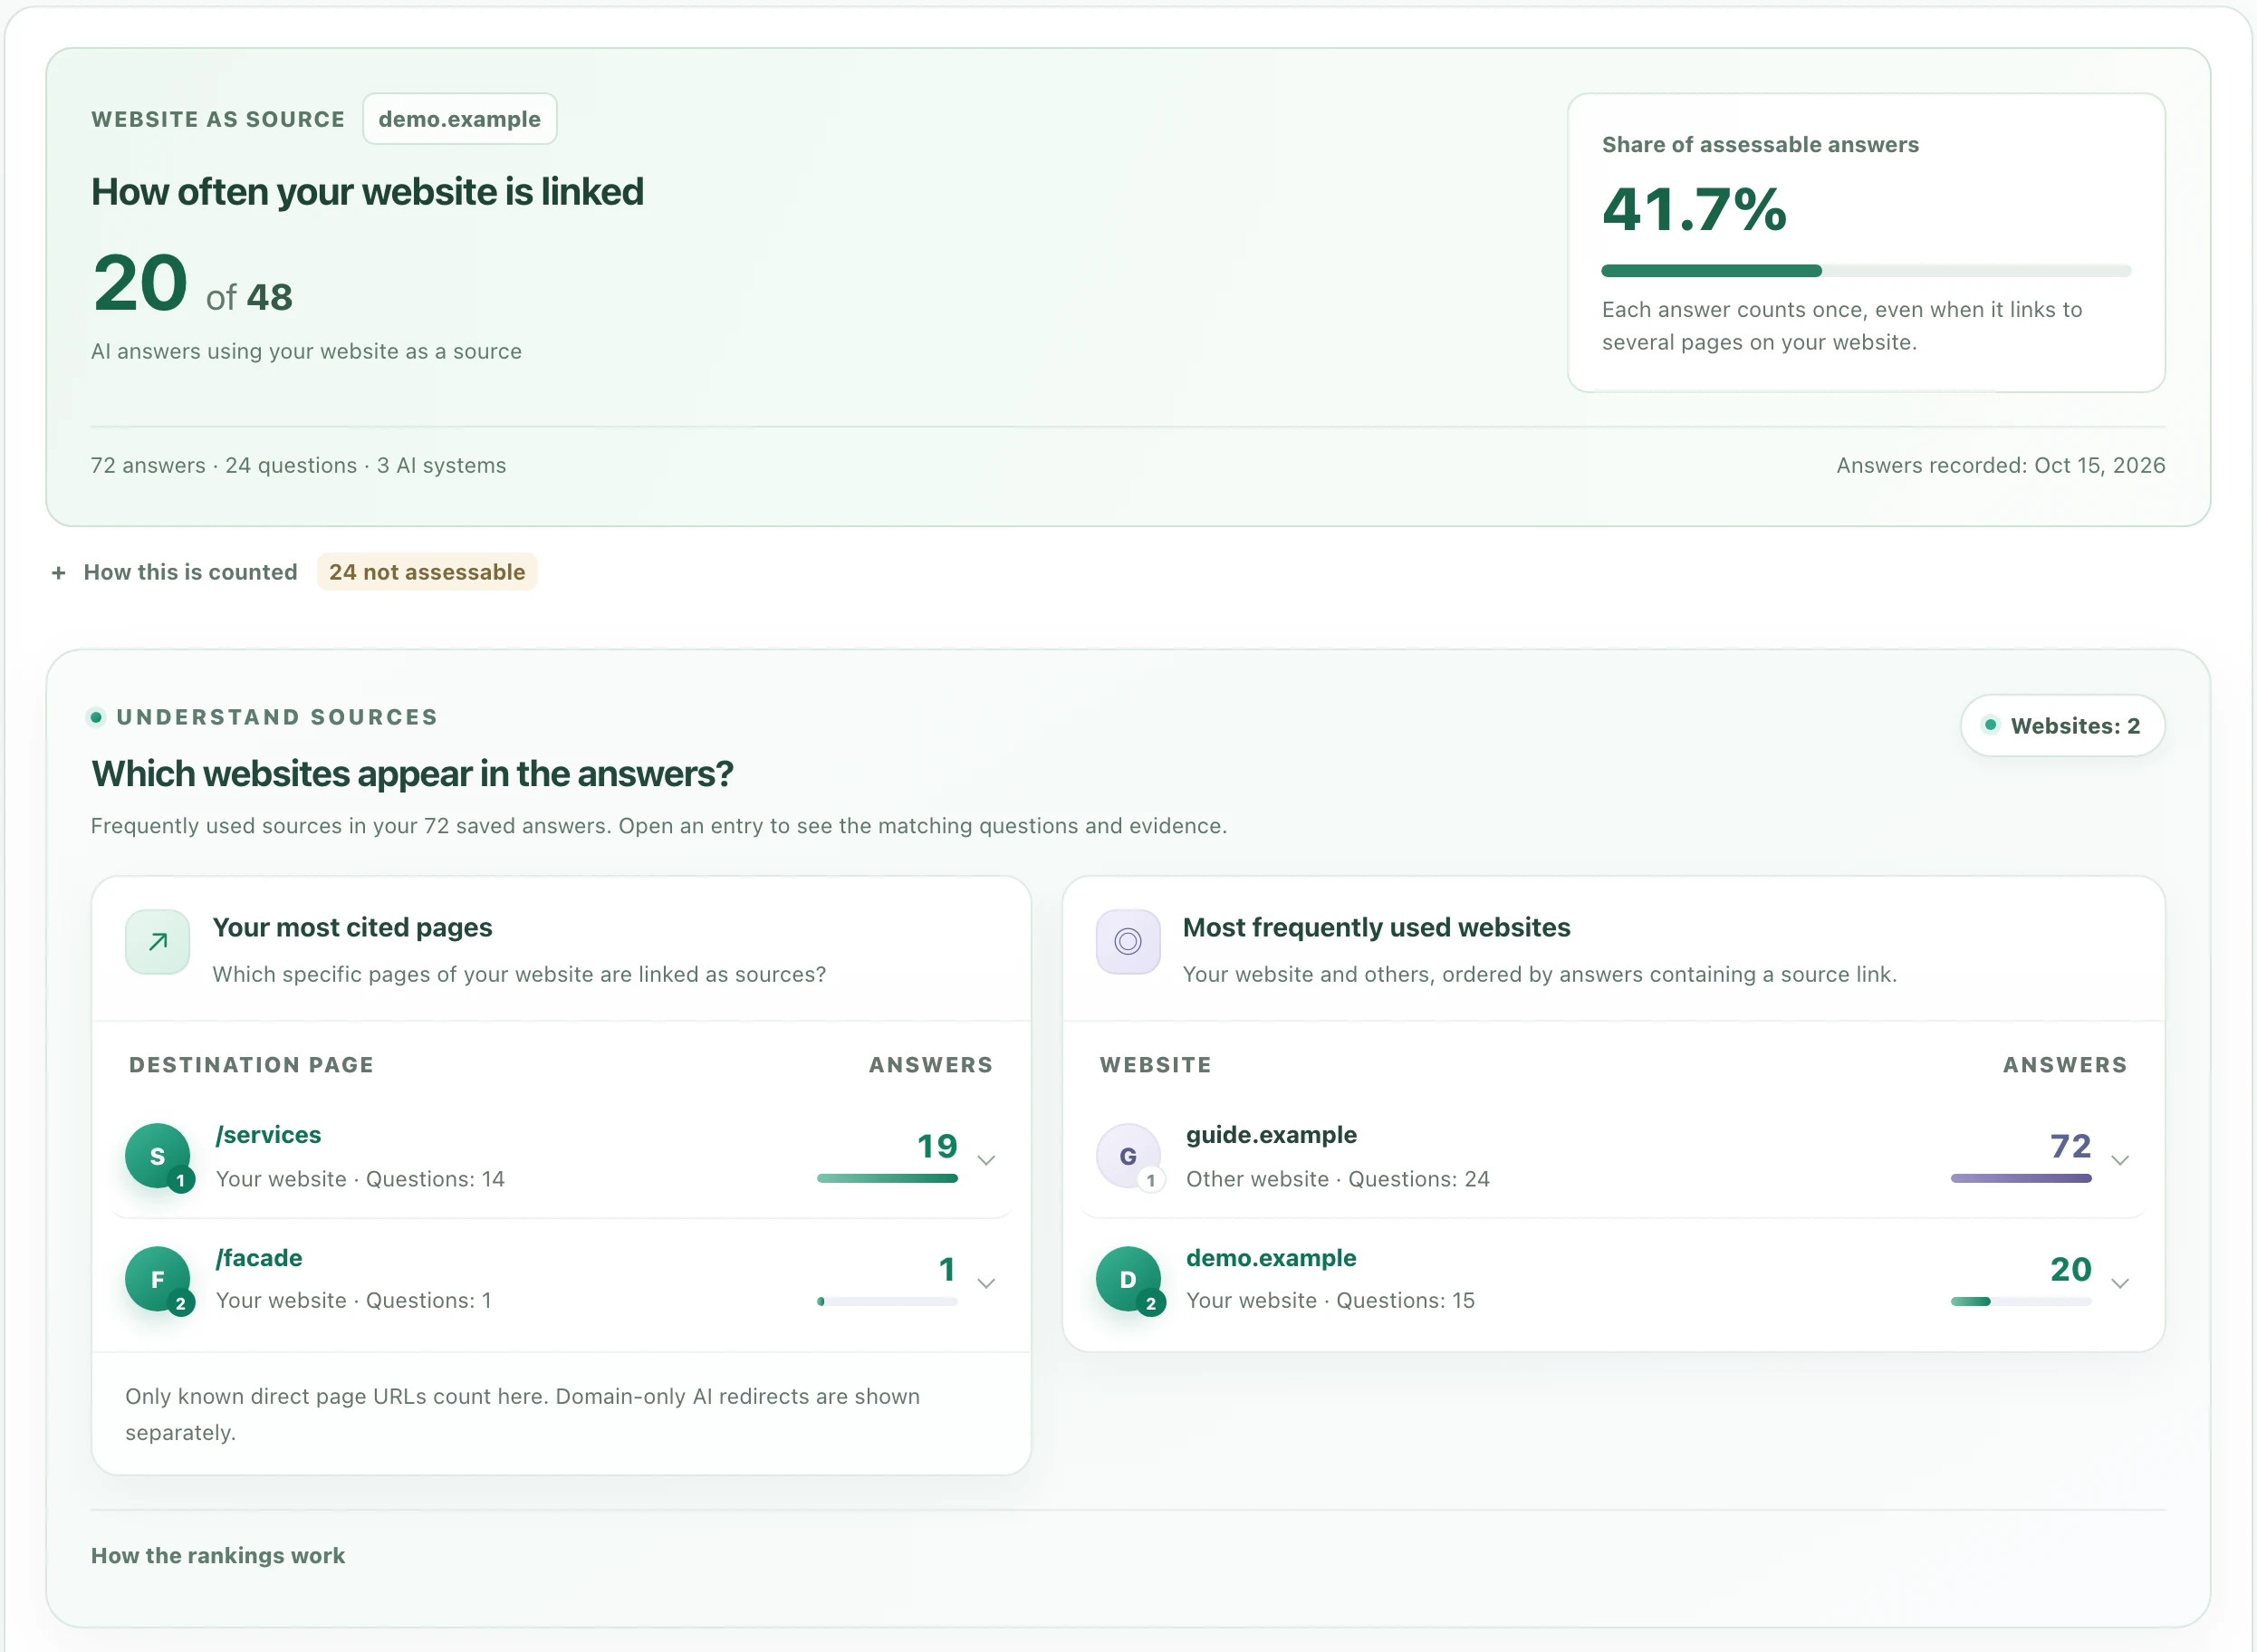Viewport: 2257px width, 1652px height.
Task: Click the WEBSITE column header
Action: click(1155, 1065)
